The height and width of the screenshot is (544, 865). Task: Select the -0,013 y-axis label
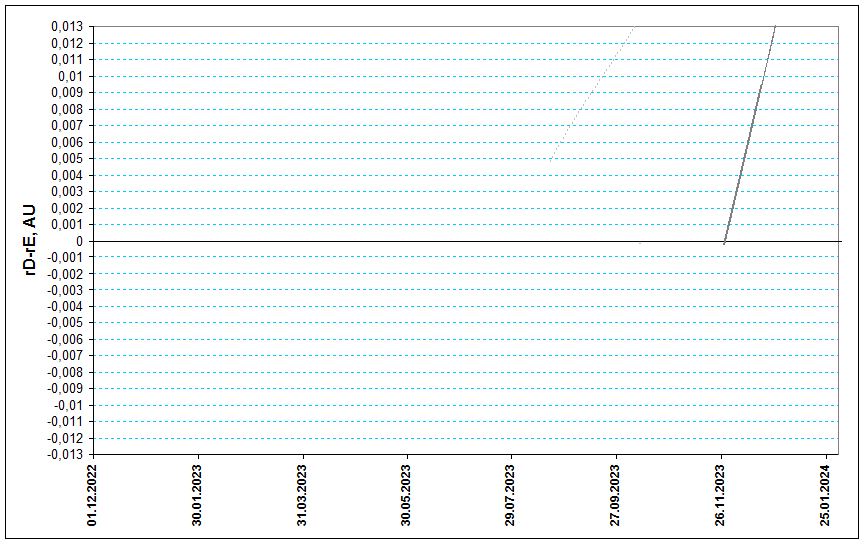(x=65, y=455)
